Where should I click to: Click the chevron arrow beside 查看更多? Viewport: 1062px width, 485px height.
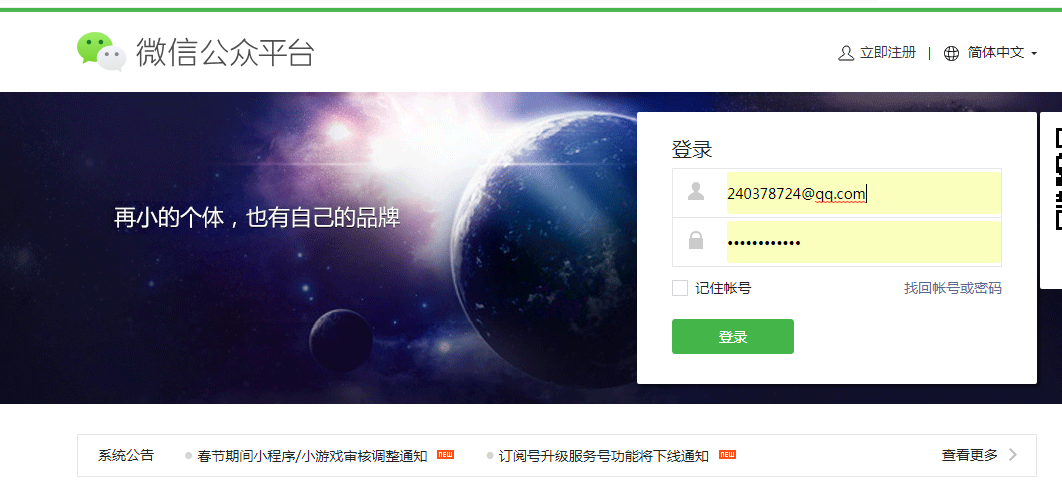click(x=1013, y=455)
